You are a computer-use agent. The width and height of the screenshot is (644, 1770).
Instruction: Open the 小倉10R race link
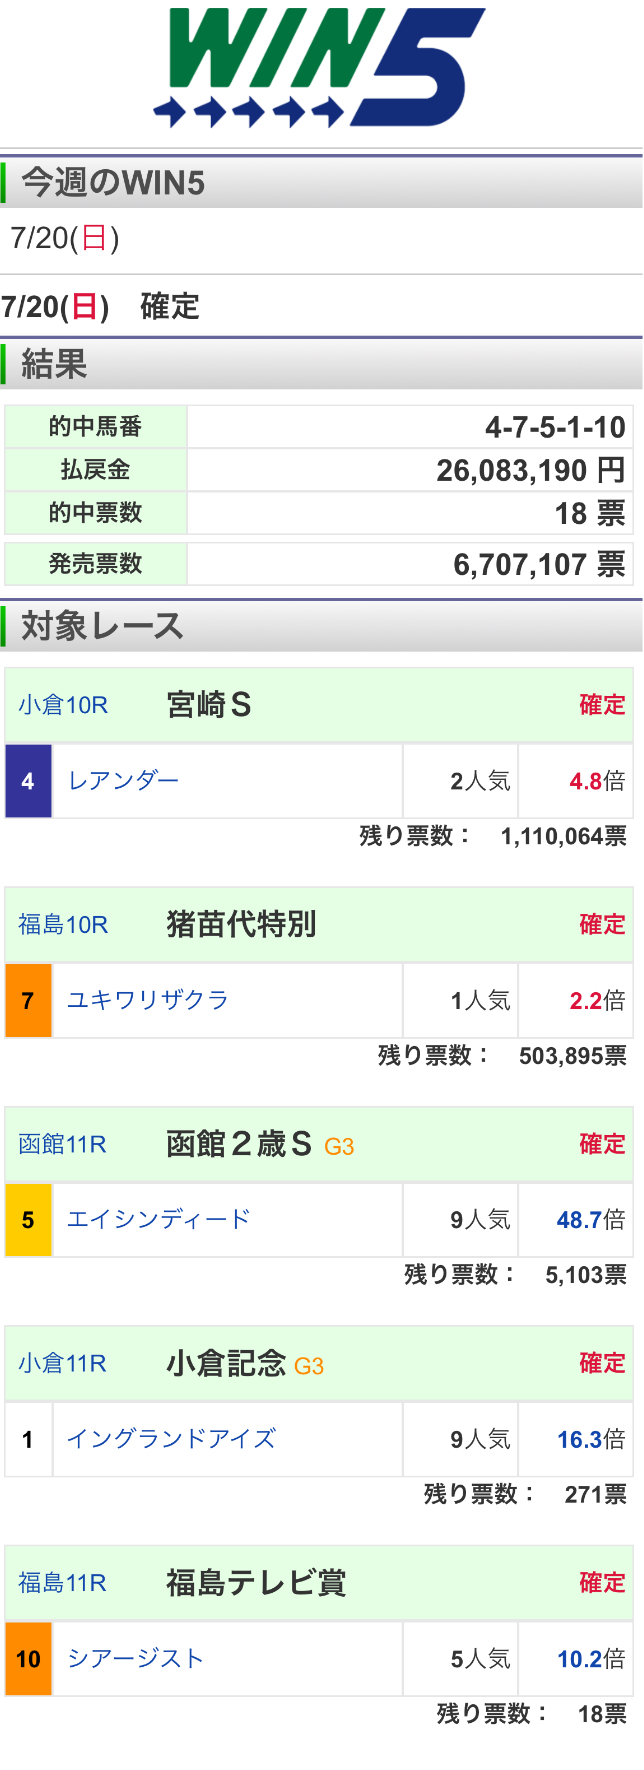(63, 705)
